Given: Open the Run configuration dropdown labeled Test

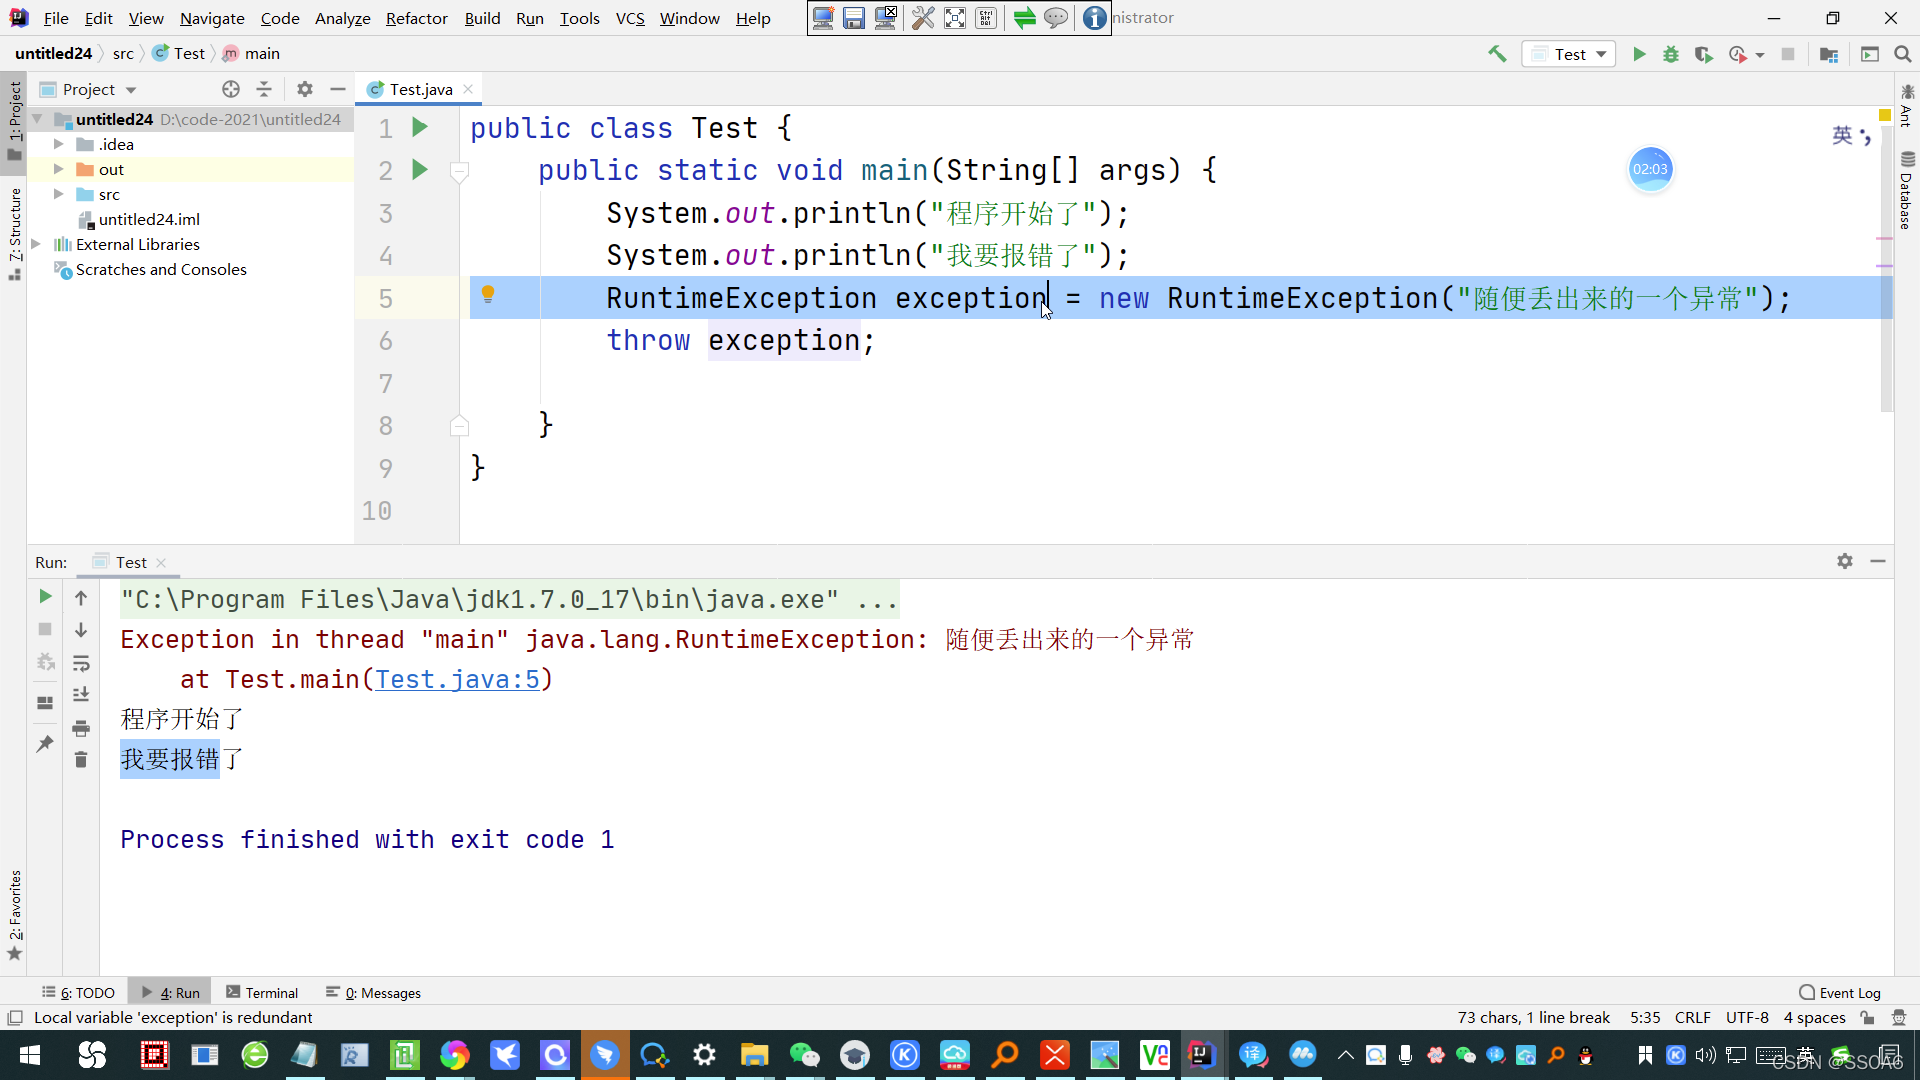Looking at the screenshot, I should coord(1569,54).
